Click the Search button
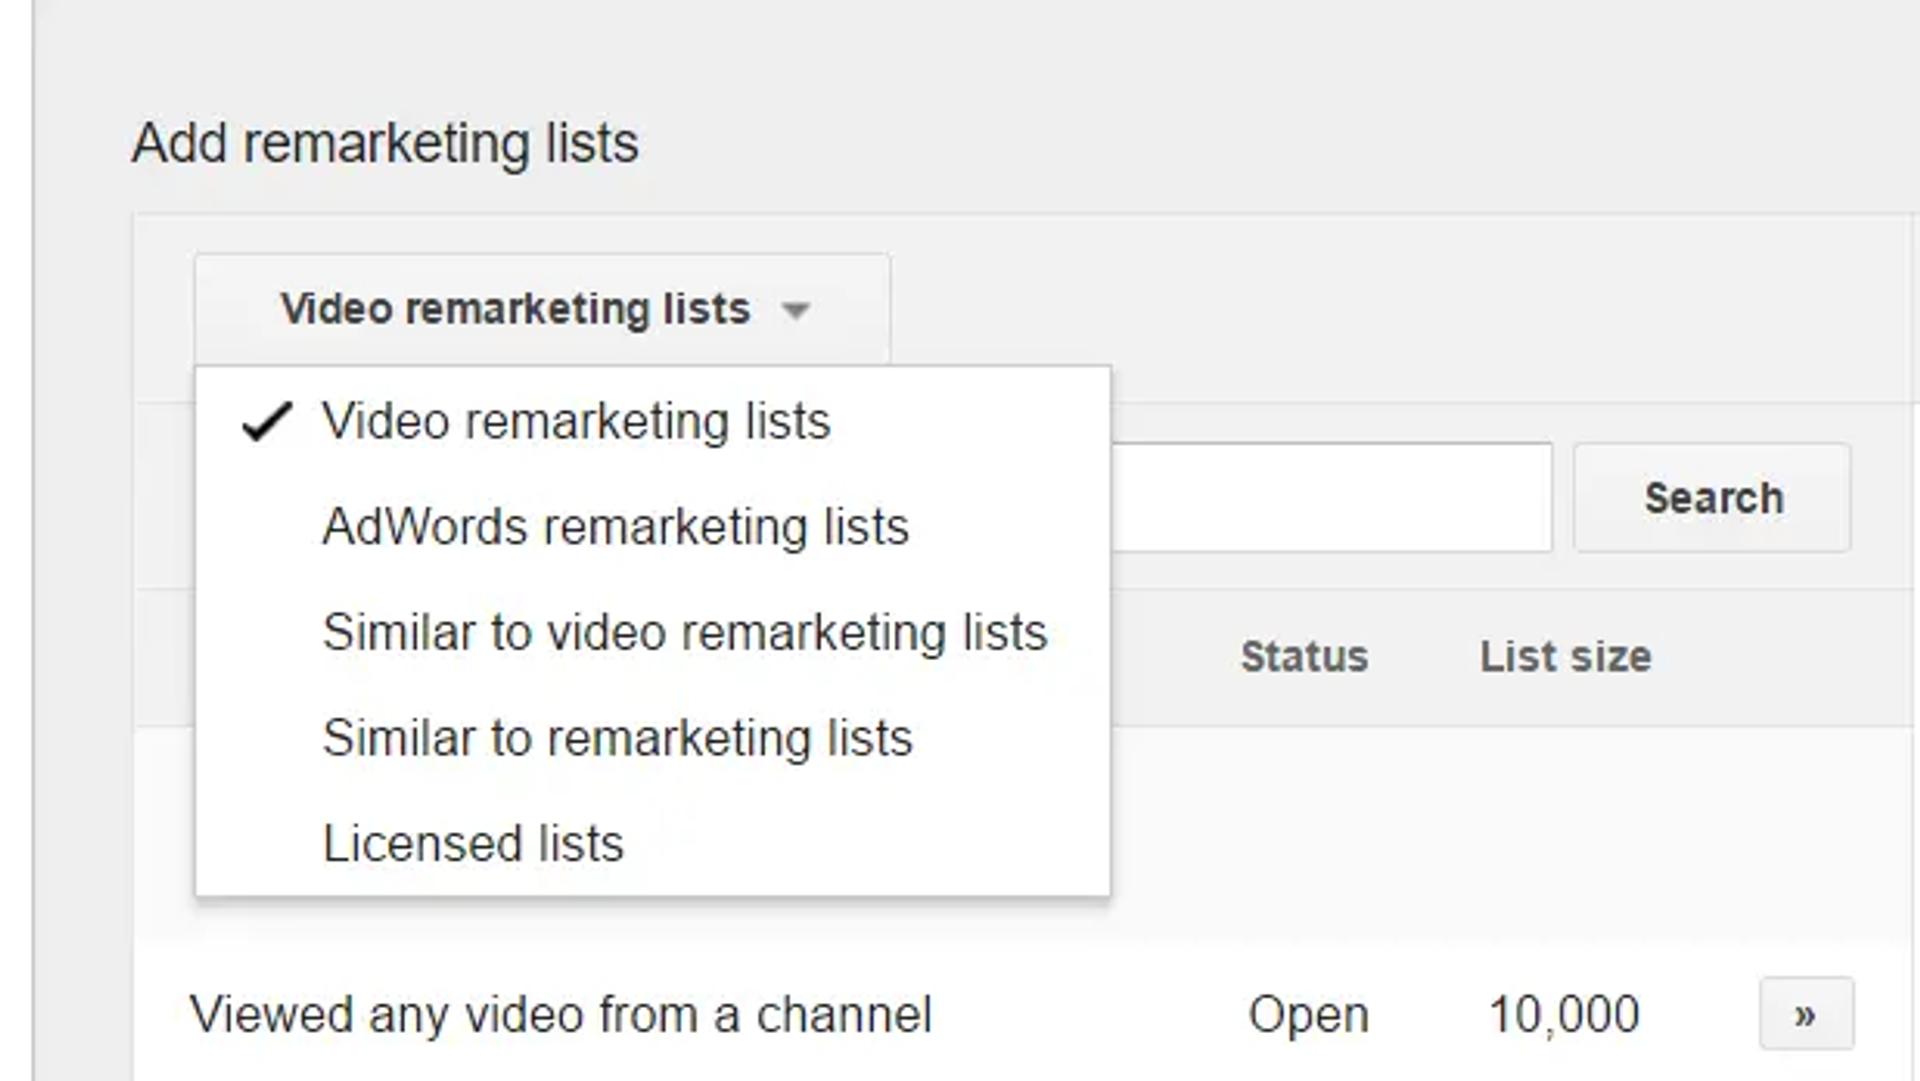 (x=1713, y=498)
